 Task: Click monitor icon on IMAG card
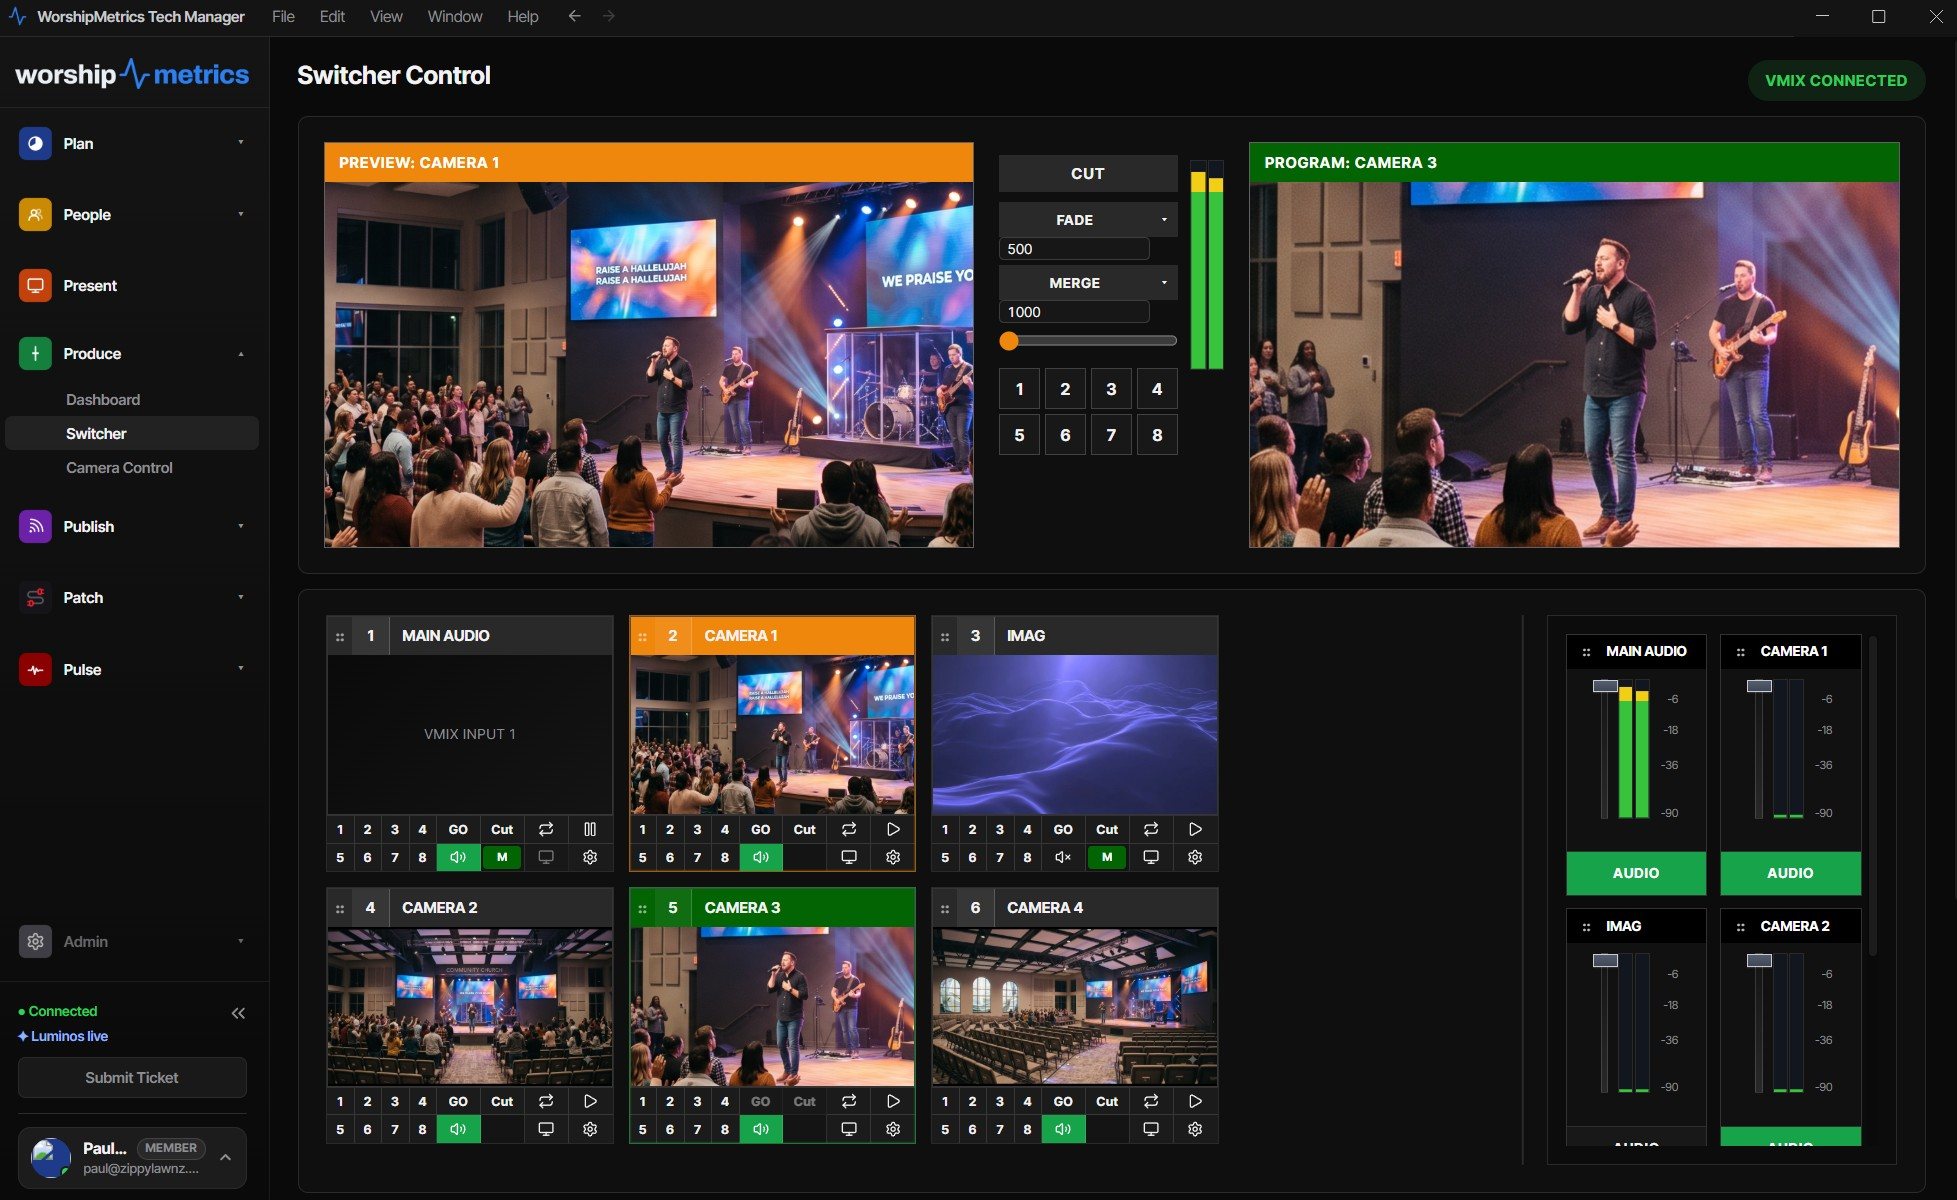(x=1151, y=857)
